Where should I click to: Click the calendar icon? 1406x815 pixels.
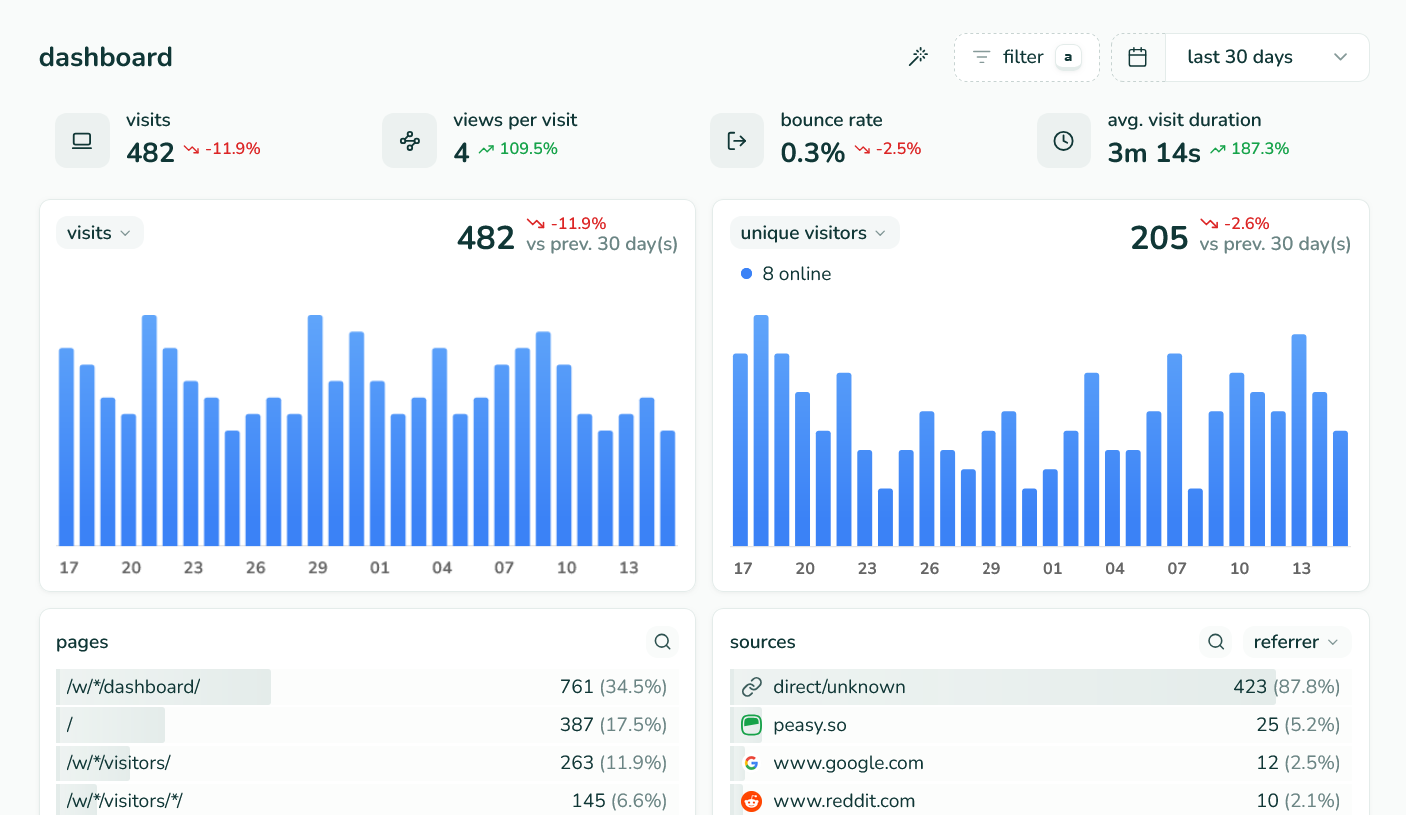1138,57
